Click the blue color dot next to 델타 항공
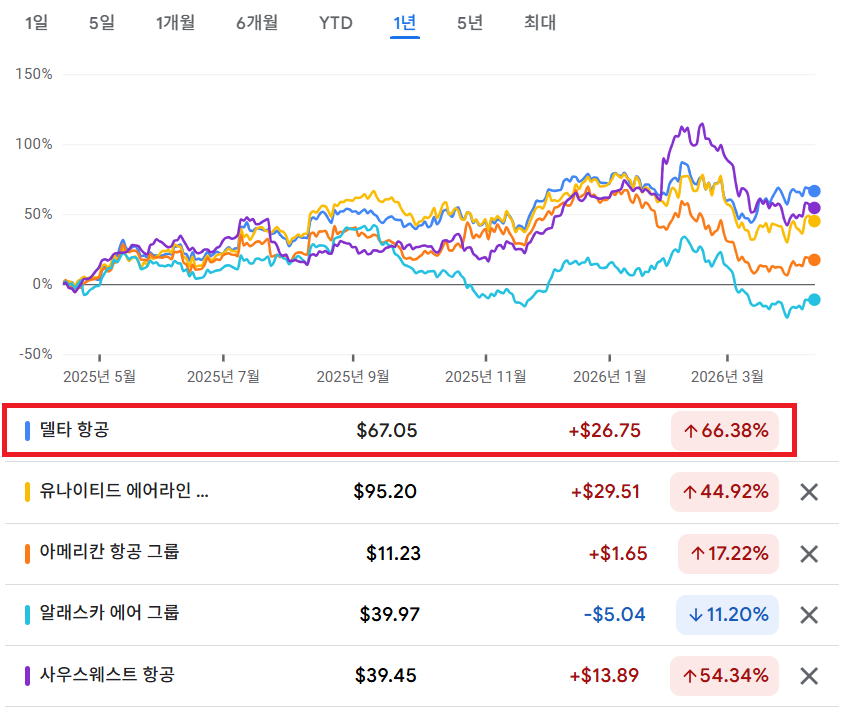Viewport: 842px width, 716px height. (27, 431)
